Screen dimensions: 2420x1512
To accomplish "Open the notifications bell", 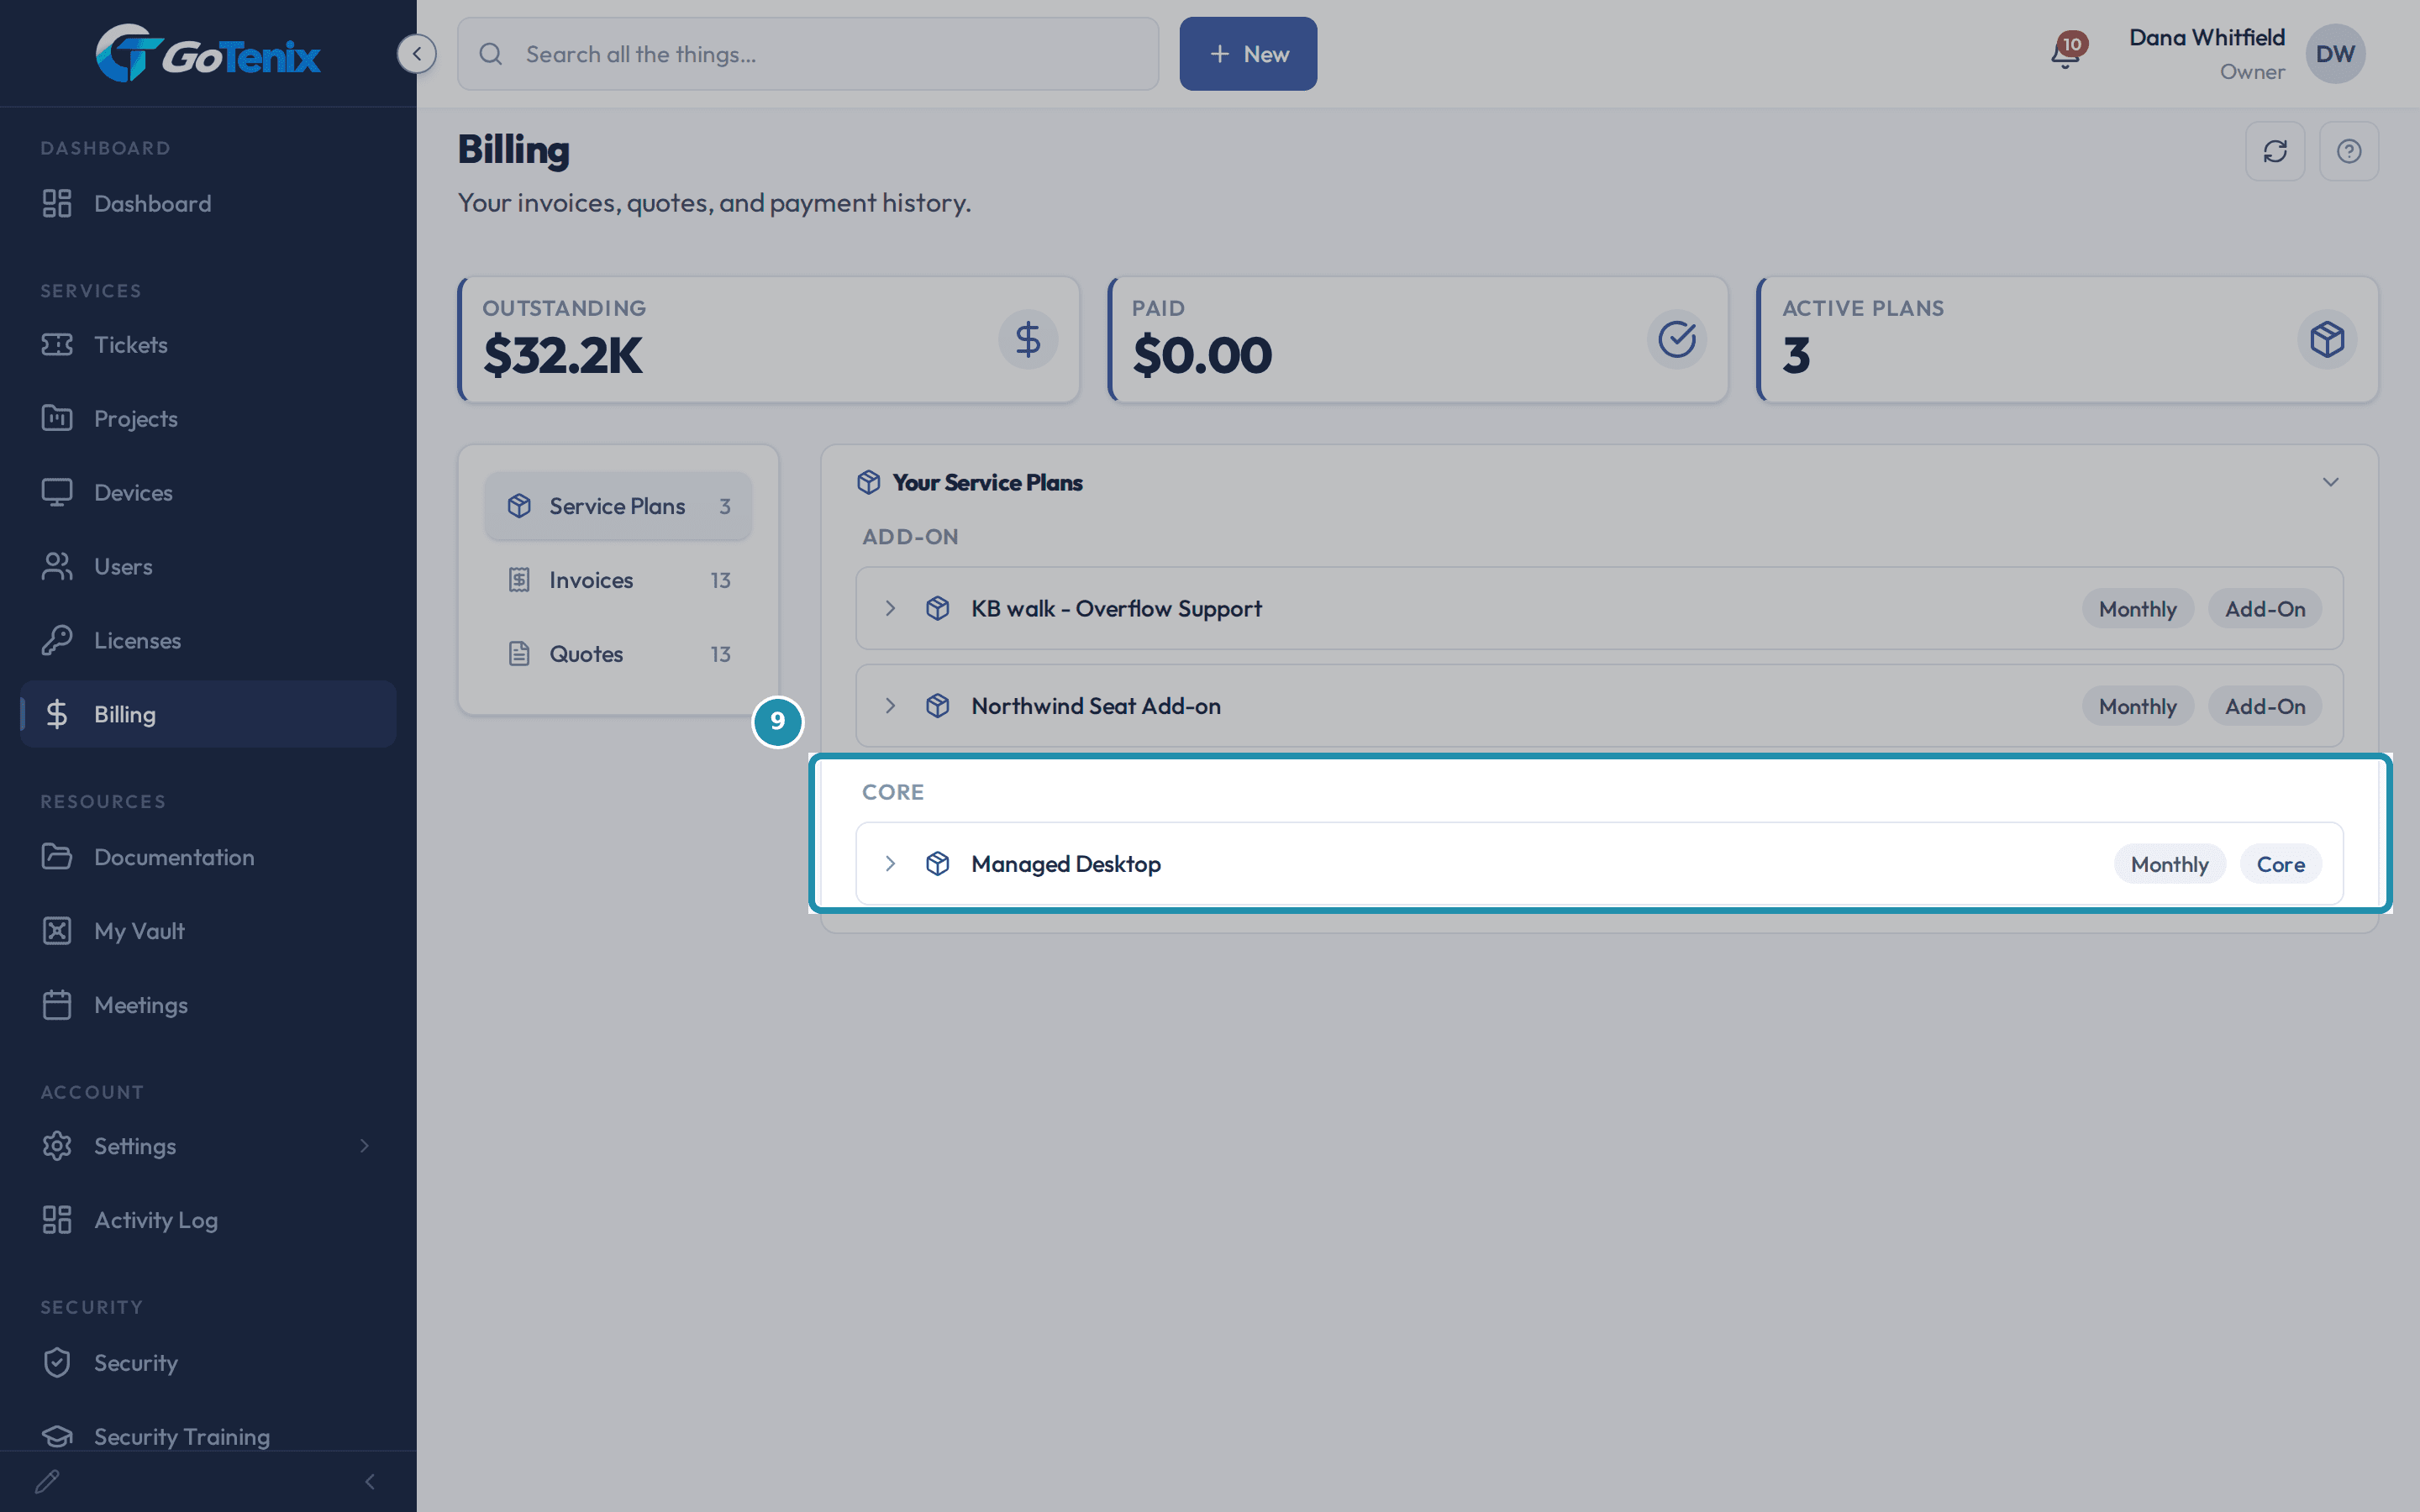I will [2066, 52].
